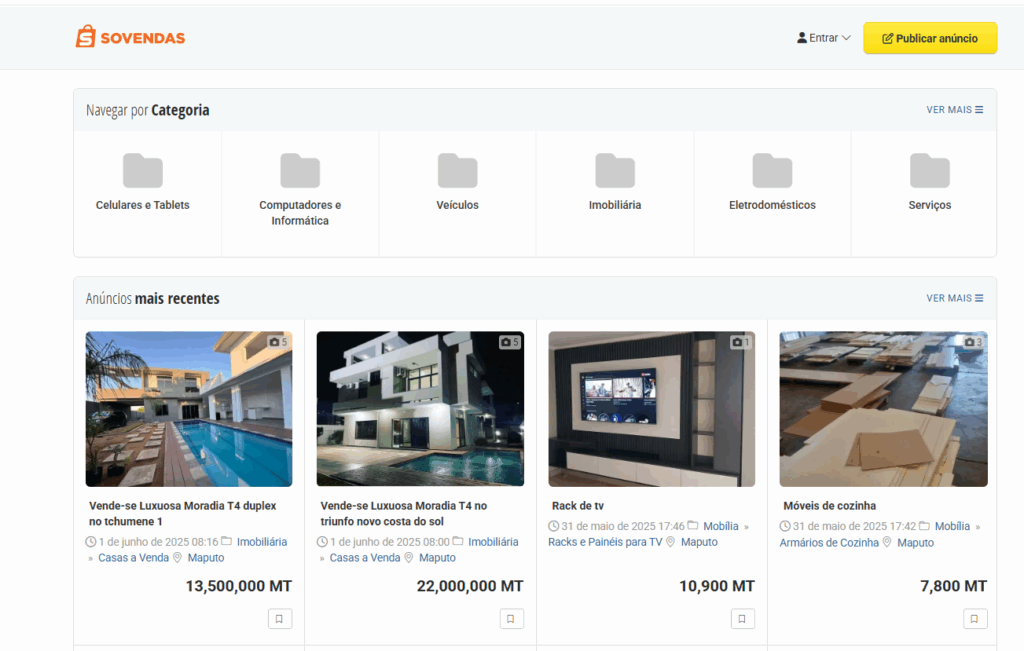Toggle bookmark on Rack de tv listing
1024x651 pixels.
coord(742,619)
